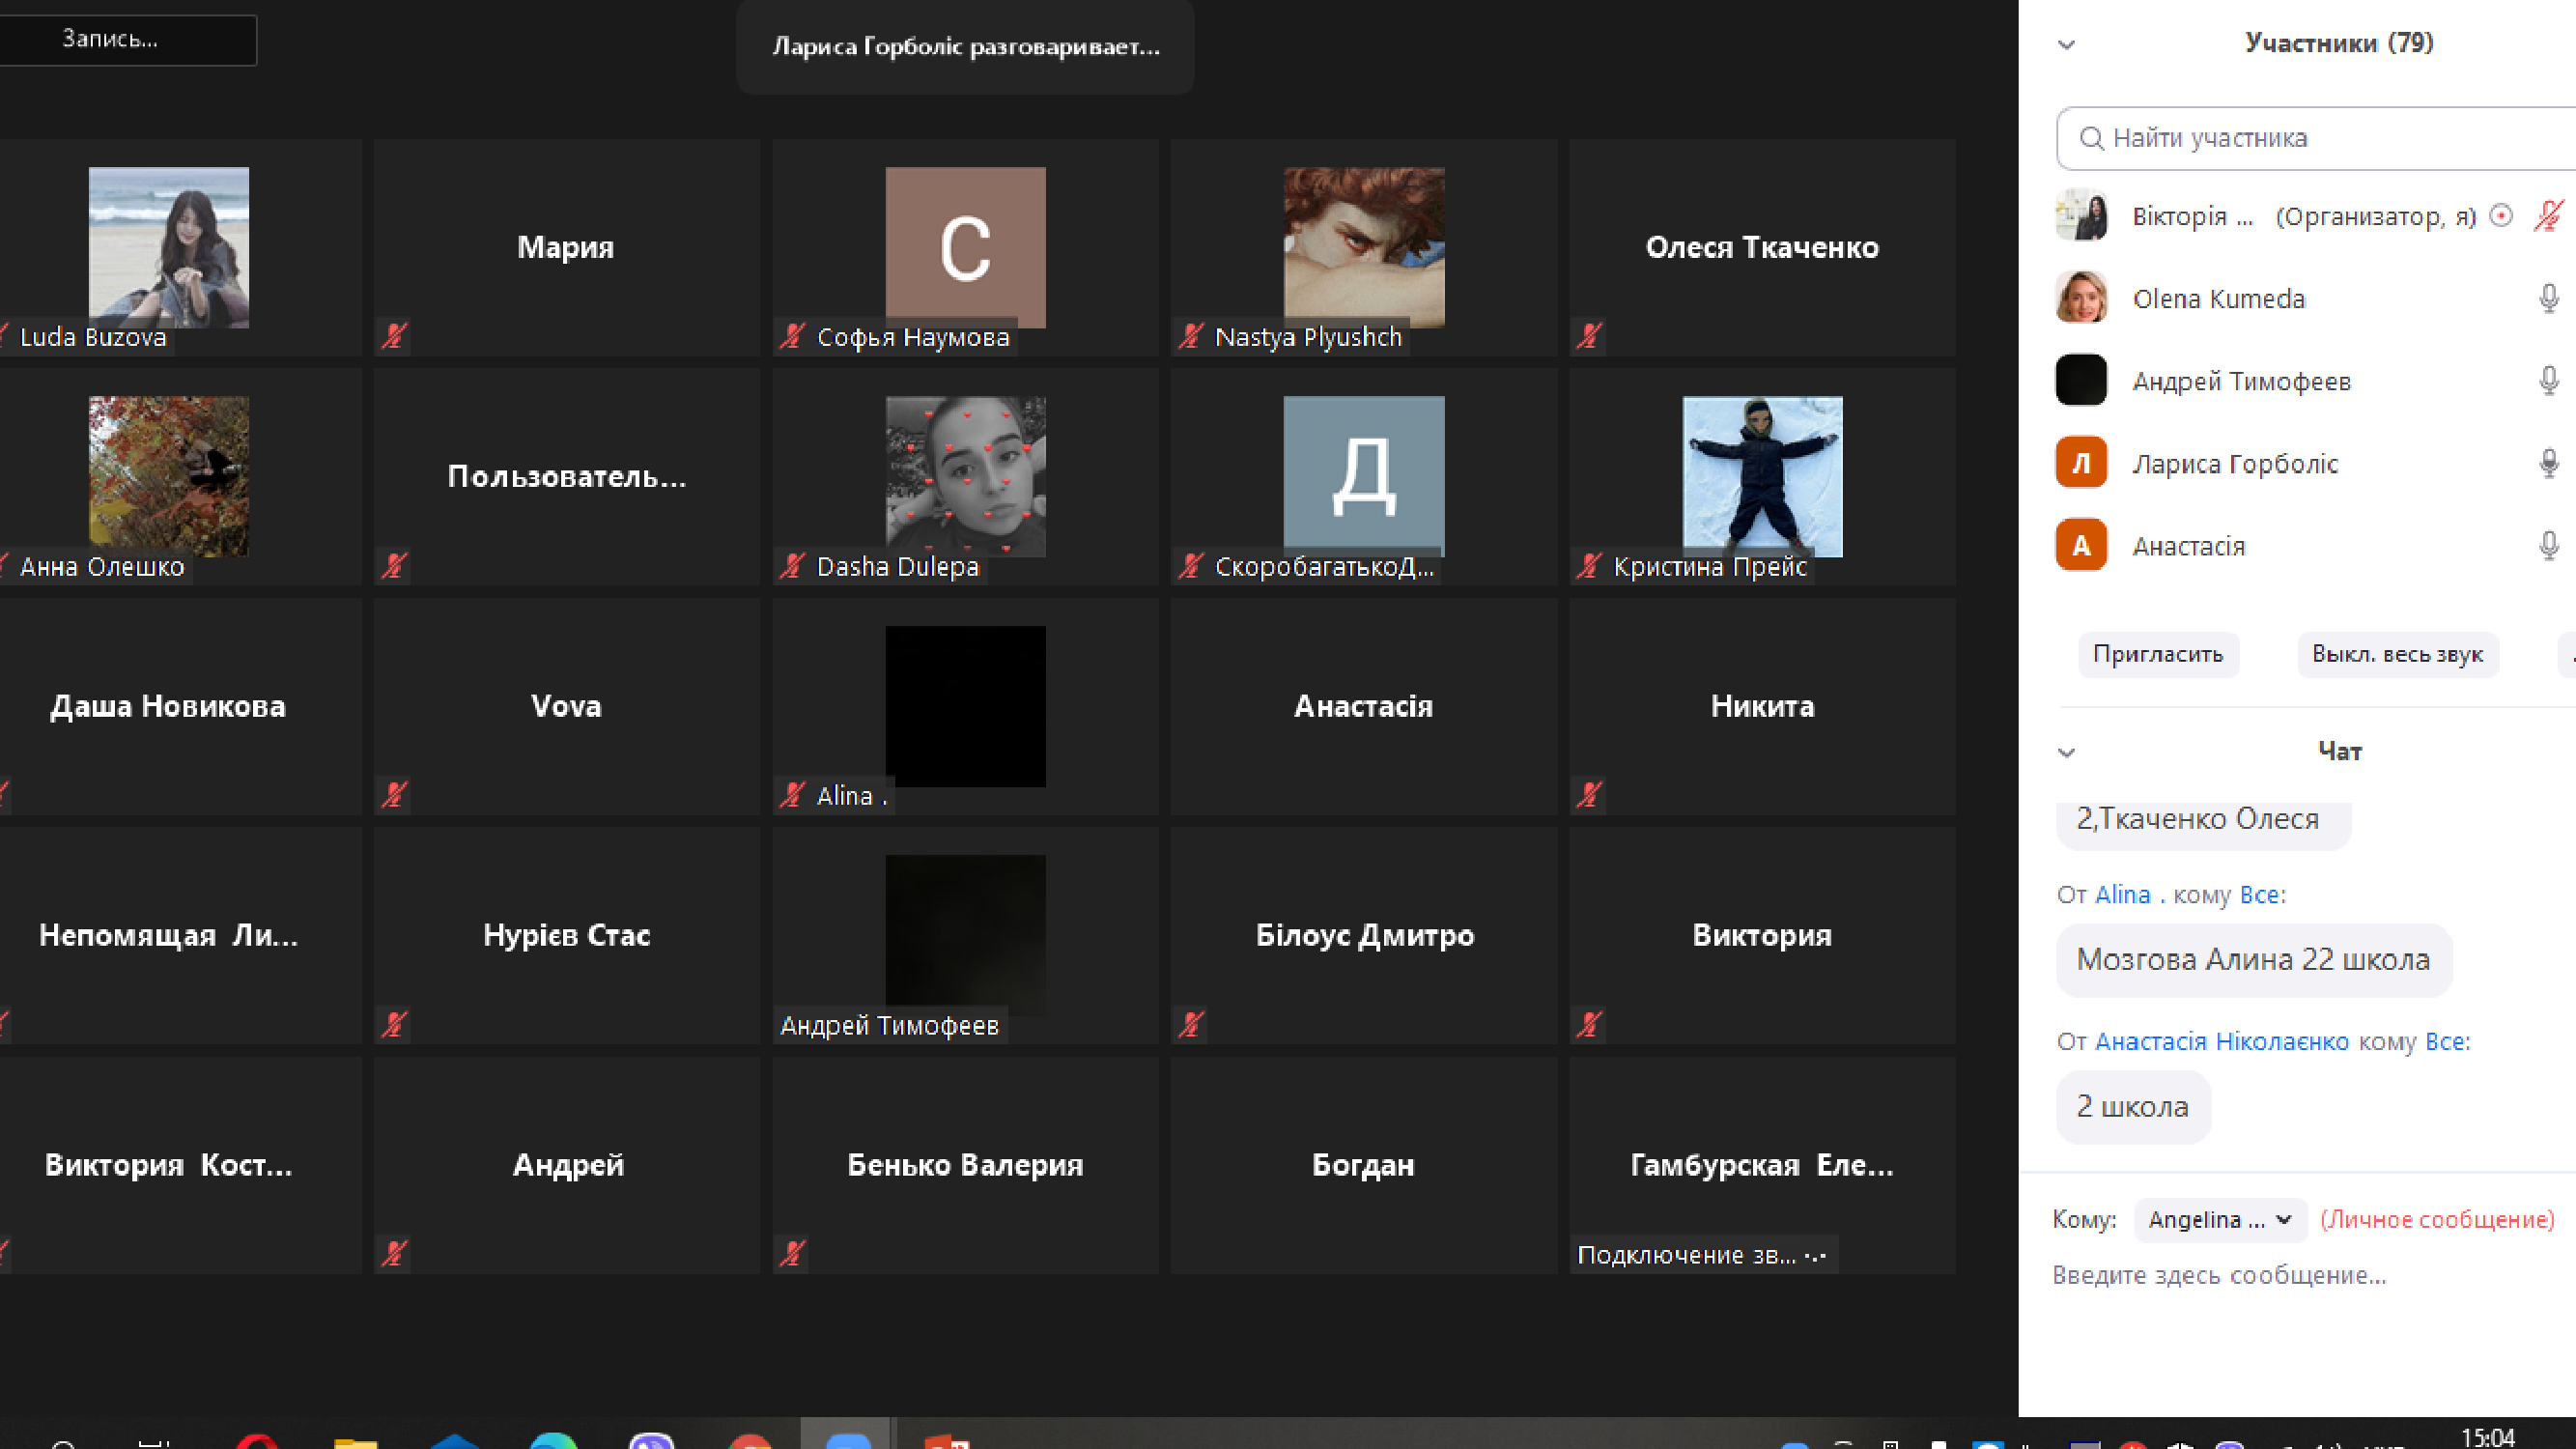This screenshot has width=2576, height=1449.
Task: Click the Alina sender link in the chat
Action: click(2122, 894)
